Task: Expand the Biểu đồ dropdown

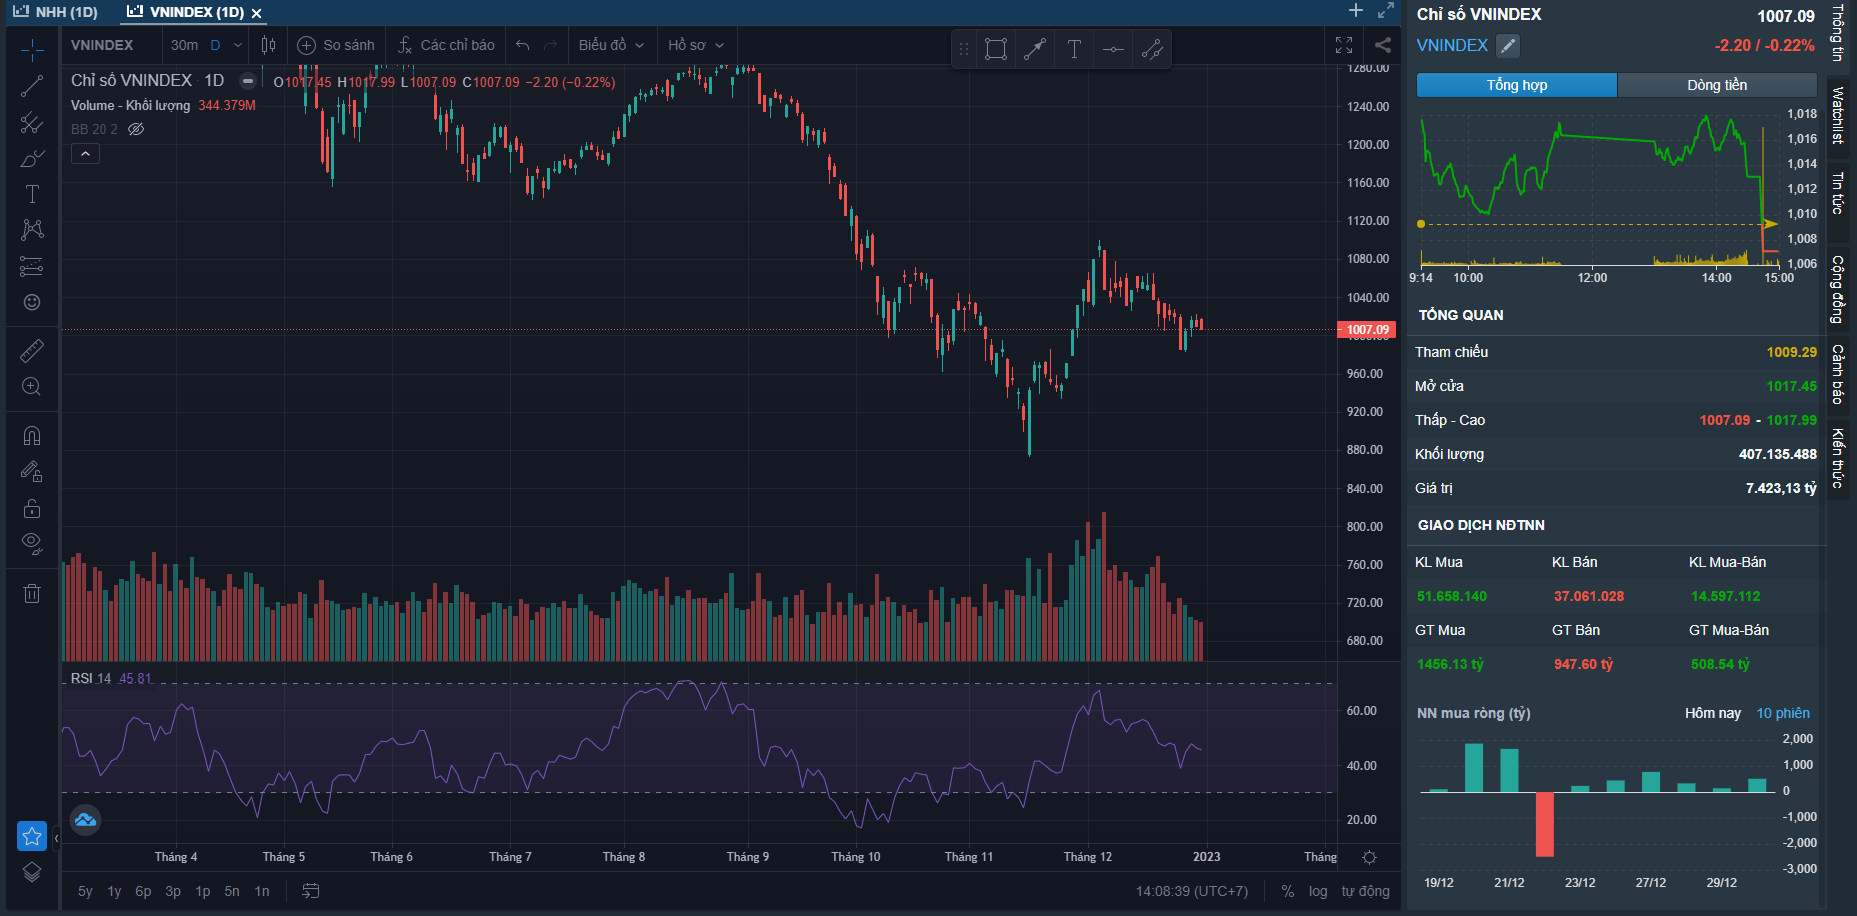Action: (611, 45)
